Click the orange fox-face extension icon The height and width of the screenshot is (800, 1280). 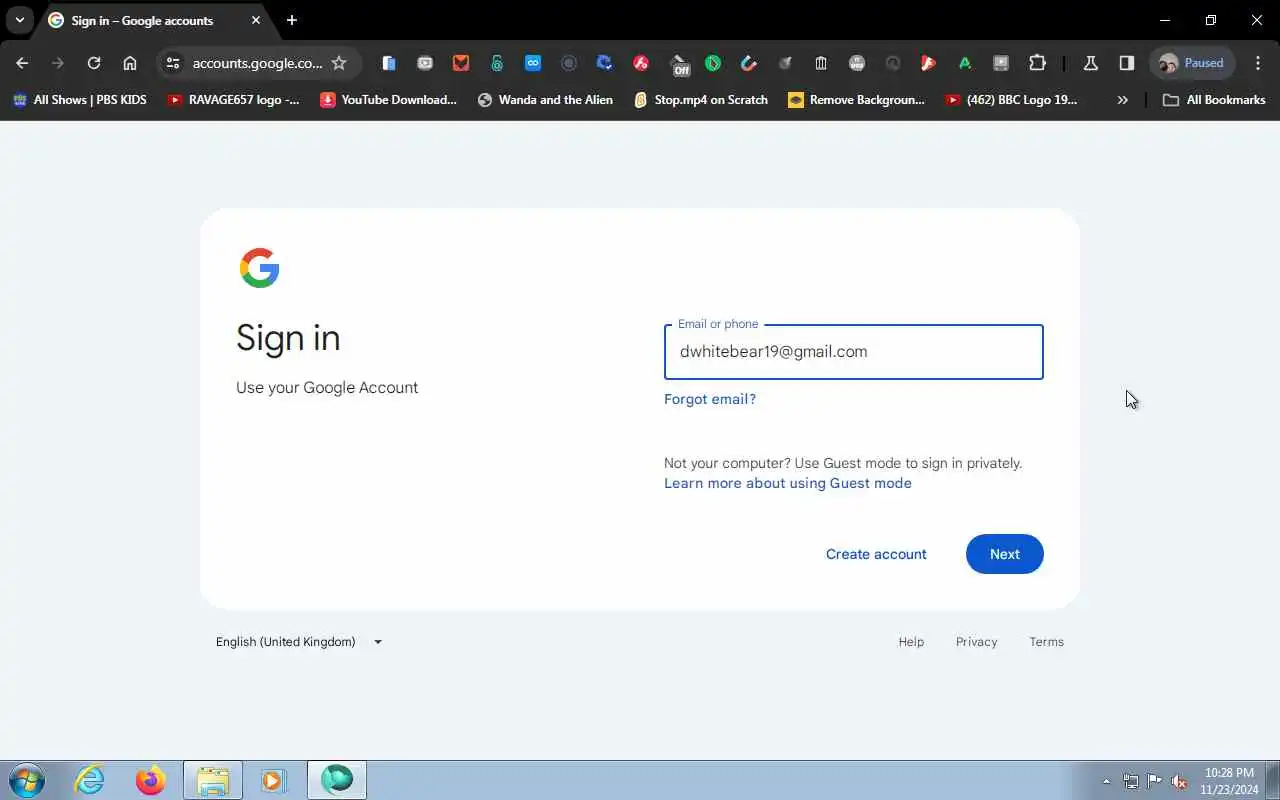[x=461, y=63]
